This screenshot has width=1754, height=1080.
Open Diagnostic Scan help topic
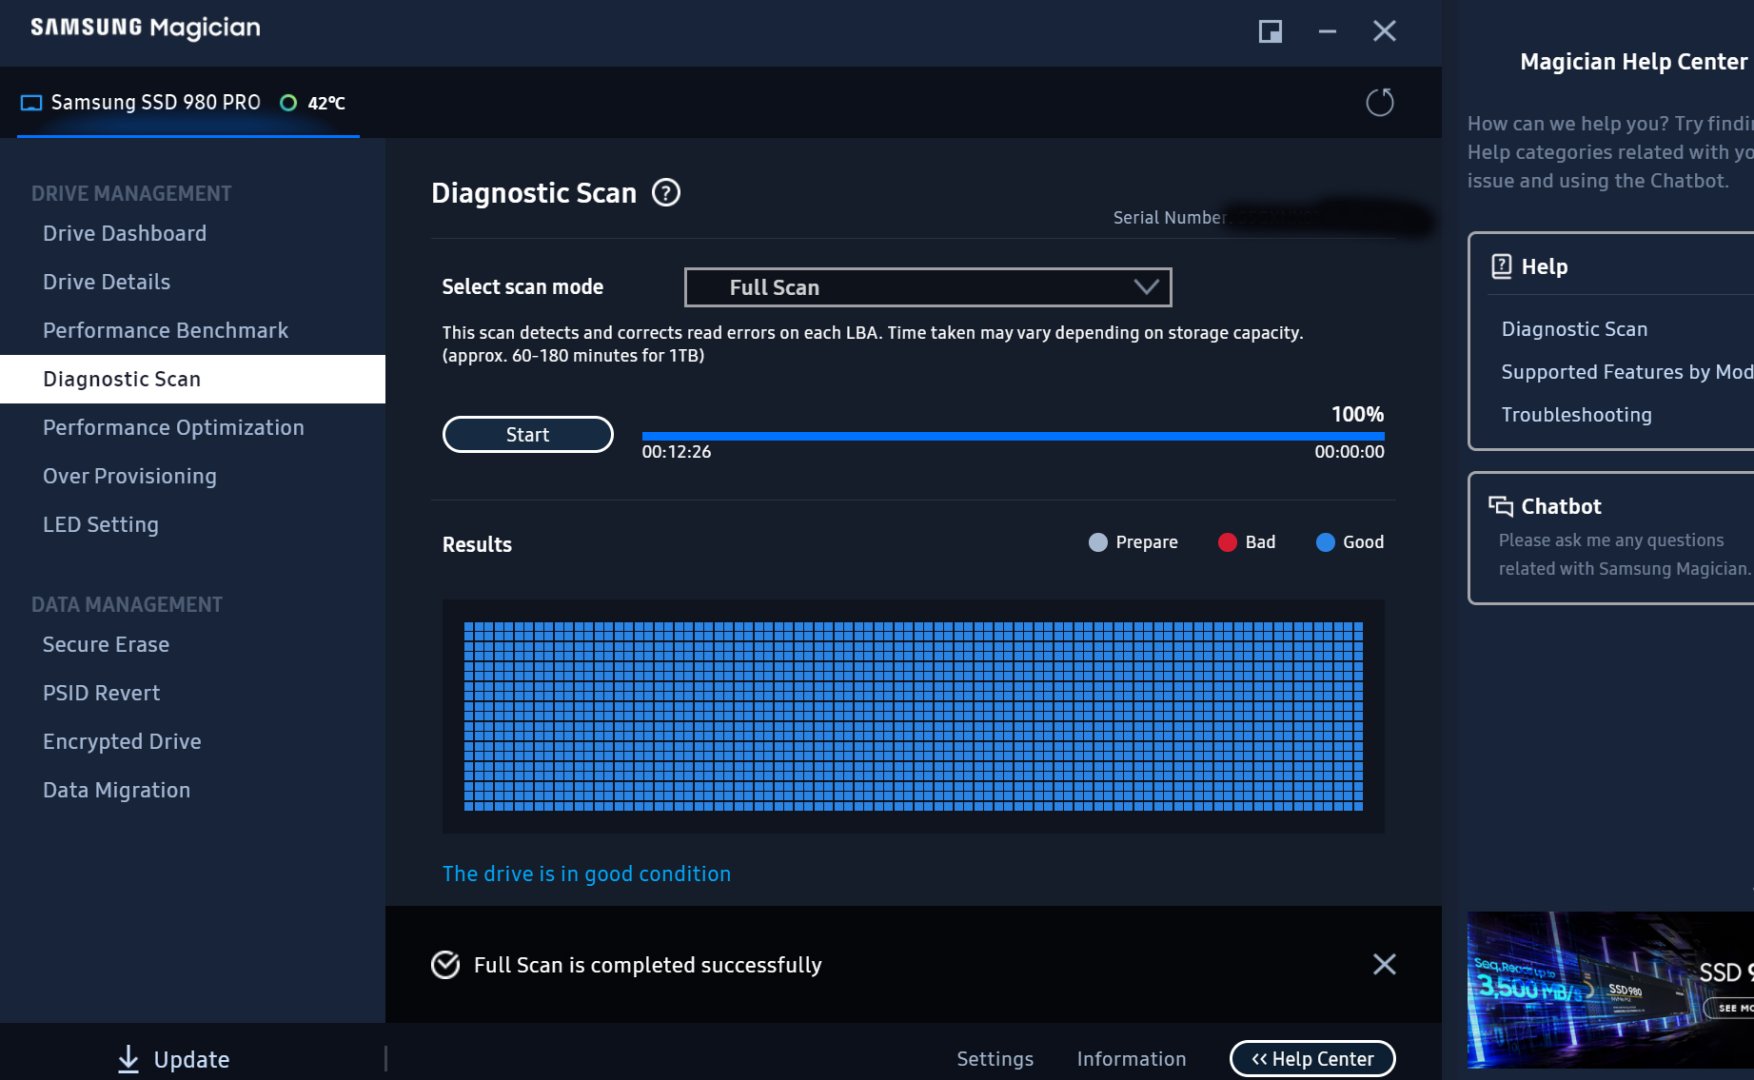pyautogui.click(x=1575, y=329)
